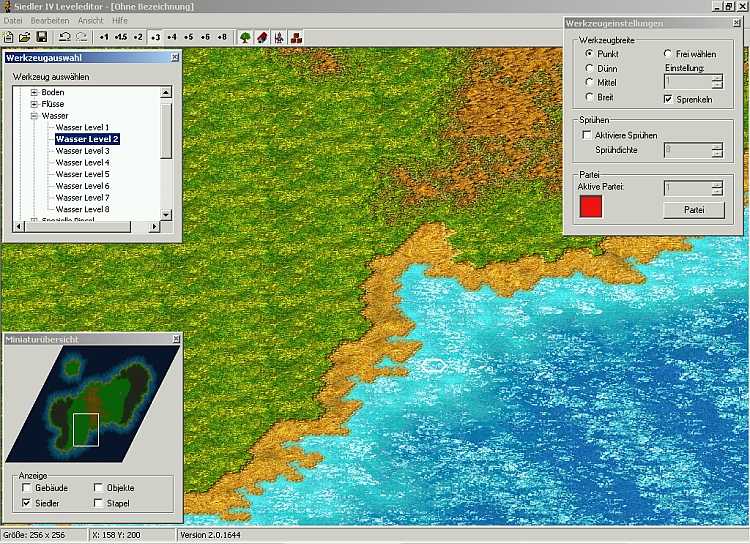
Task: Select the +2 toolbar button
Action: pos(138,37)
